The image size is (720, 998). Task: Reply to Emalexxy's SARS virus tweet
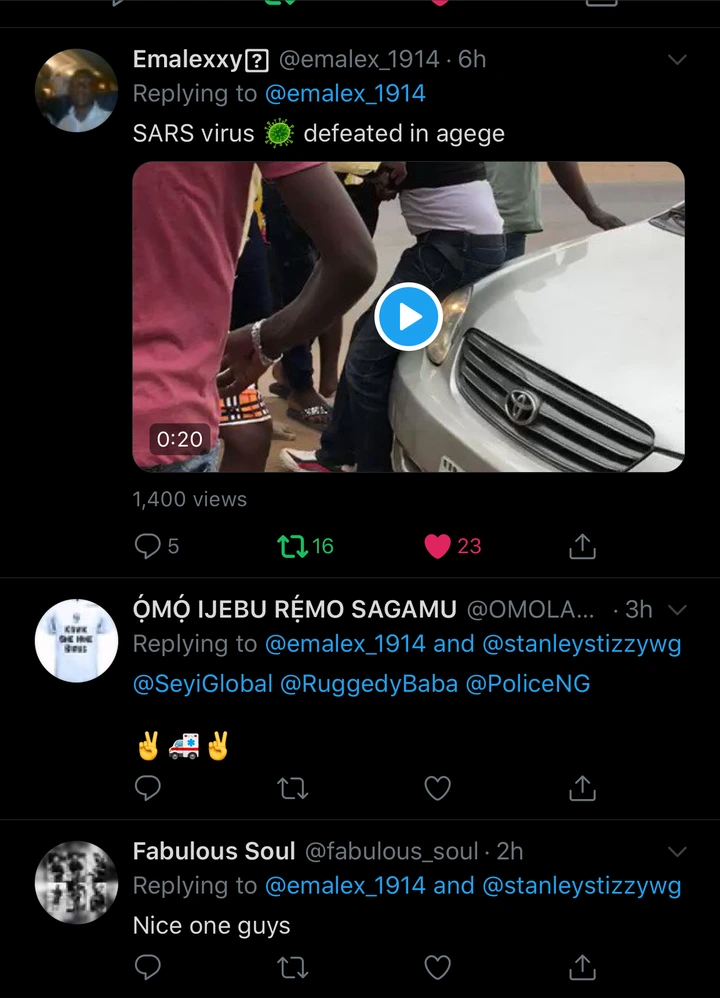(148, 545)
